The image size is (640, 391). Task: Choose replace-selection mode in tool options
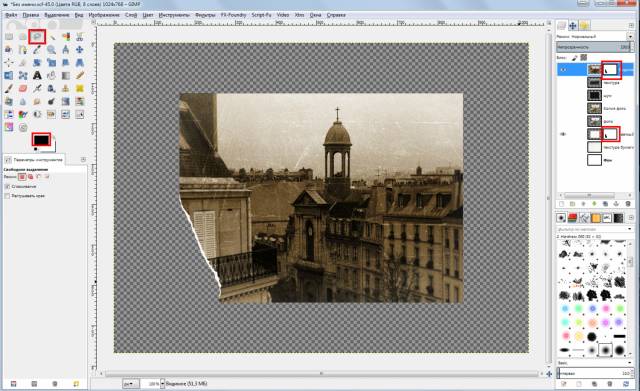pyautogui.click(x=22, y=177)
